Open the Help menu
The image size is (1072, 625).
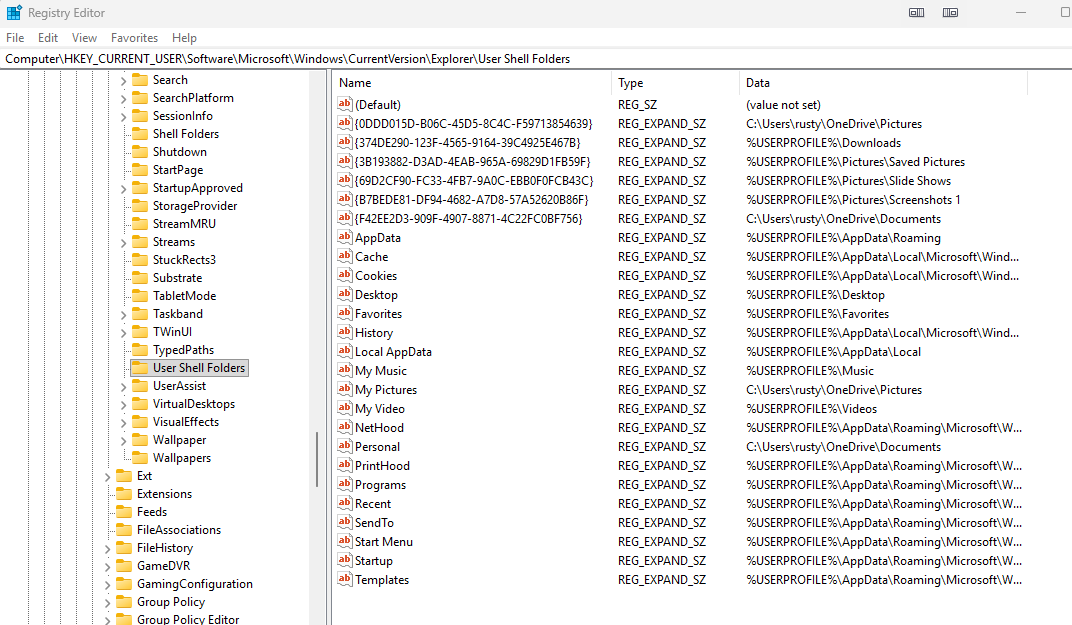(184, 38)
